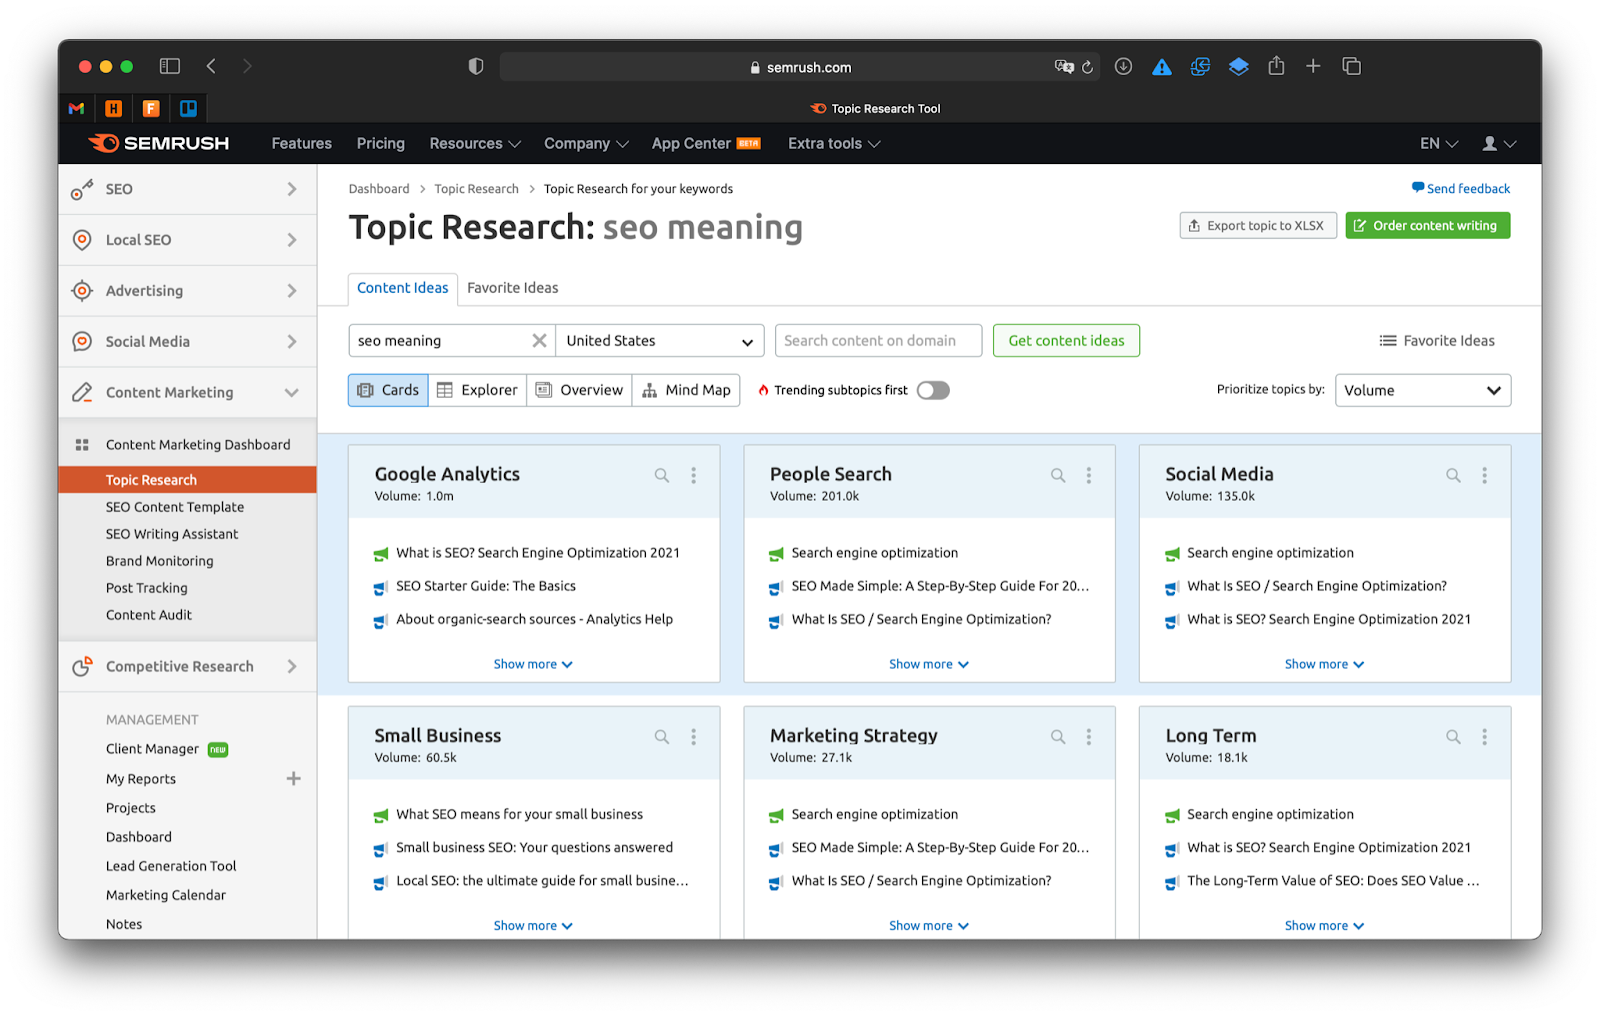Image resolution: width=1600 pixels, height=1016 pixels.
Task: Click the Share icon in Safari toolbar
Action: 1276,66
